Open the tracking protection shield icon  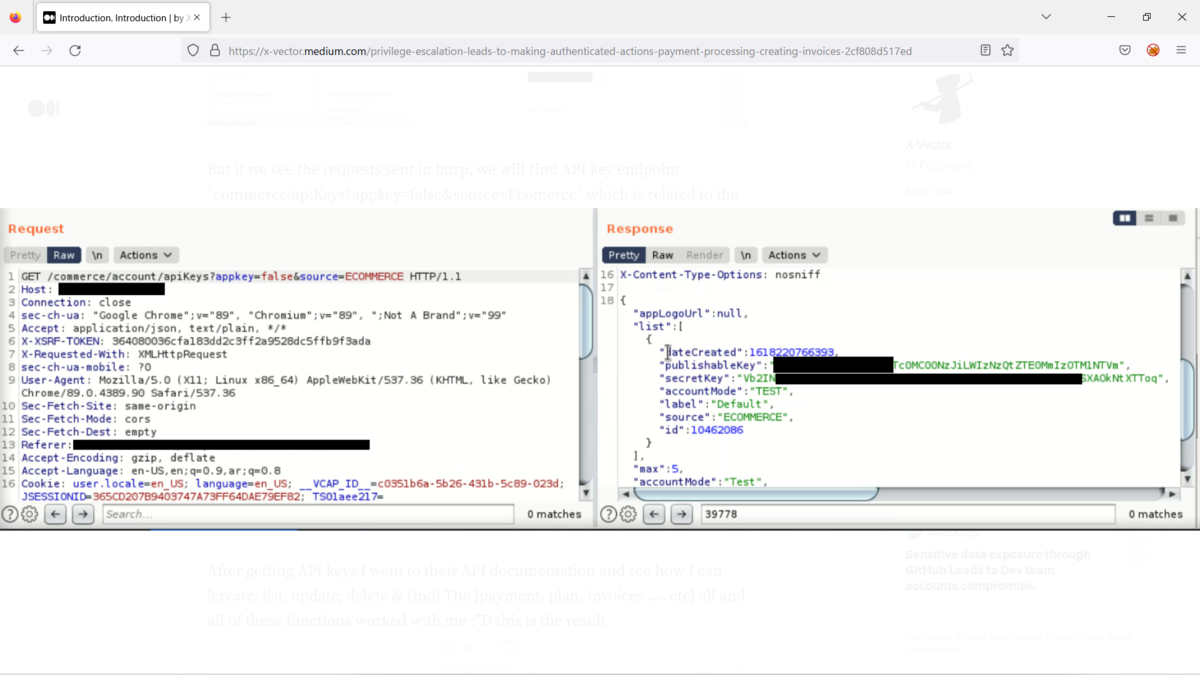(193, 50)
